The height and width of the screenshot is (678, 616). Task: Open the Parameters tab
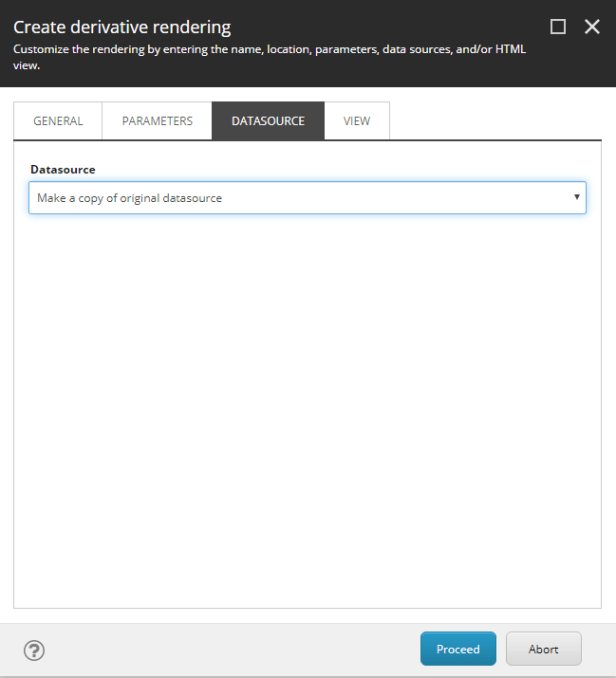[157, 121]
